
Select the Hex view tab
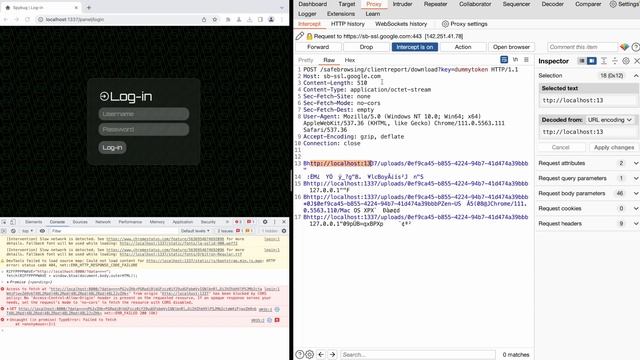tap(350, 60)
